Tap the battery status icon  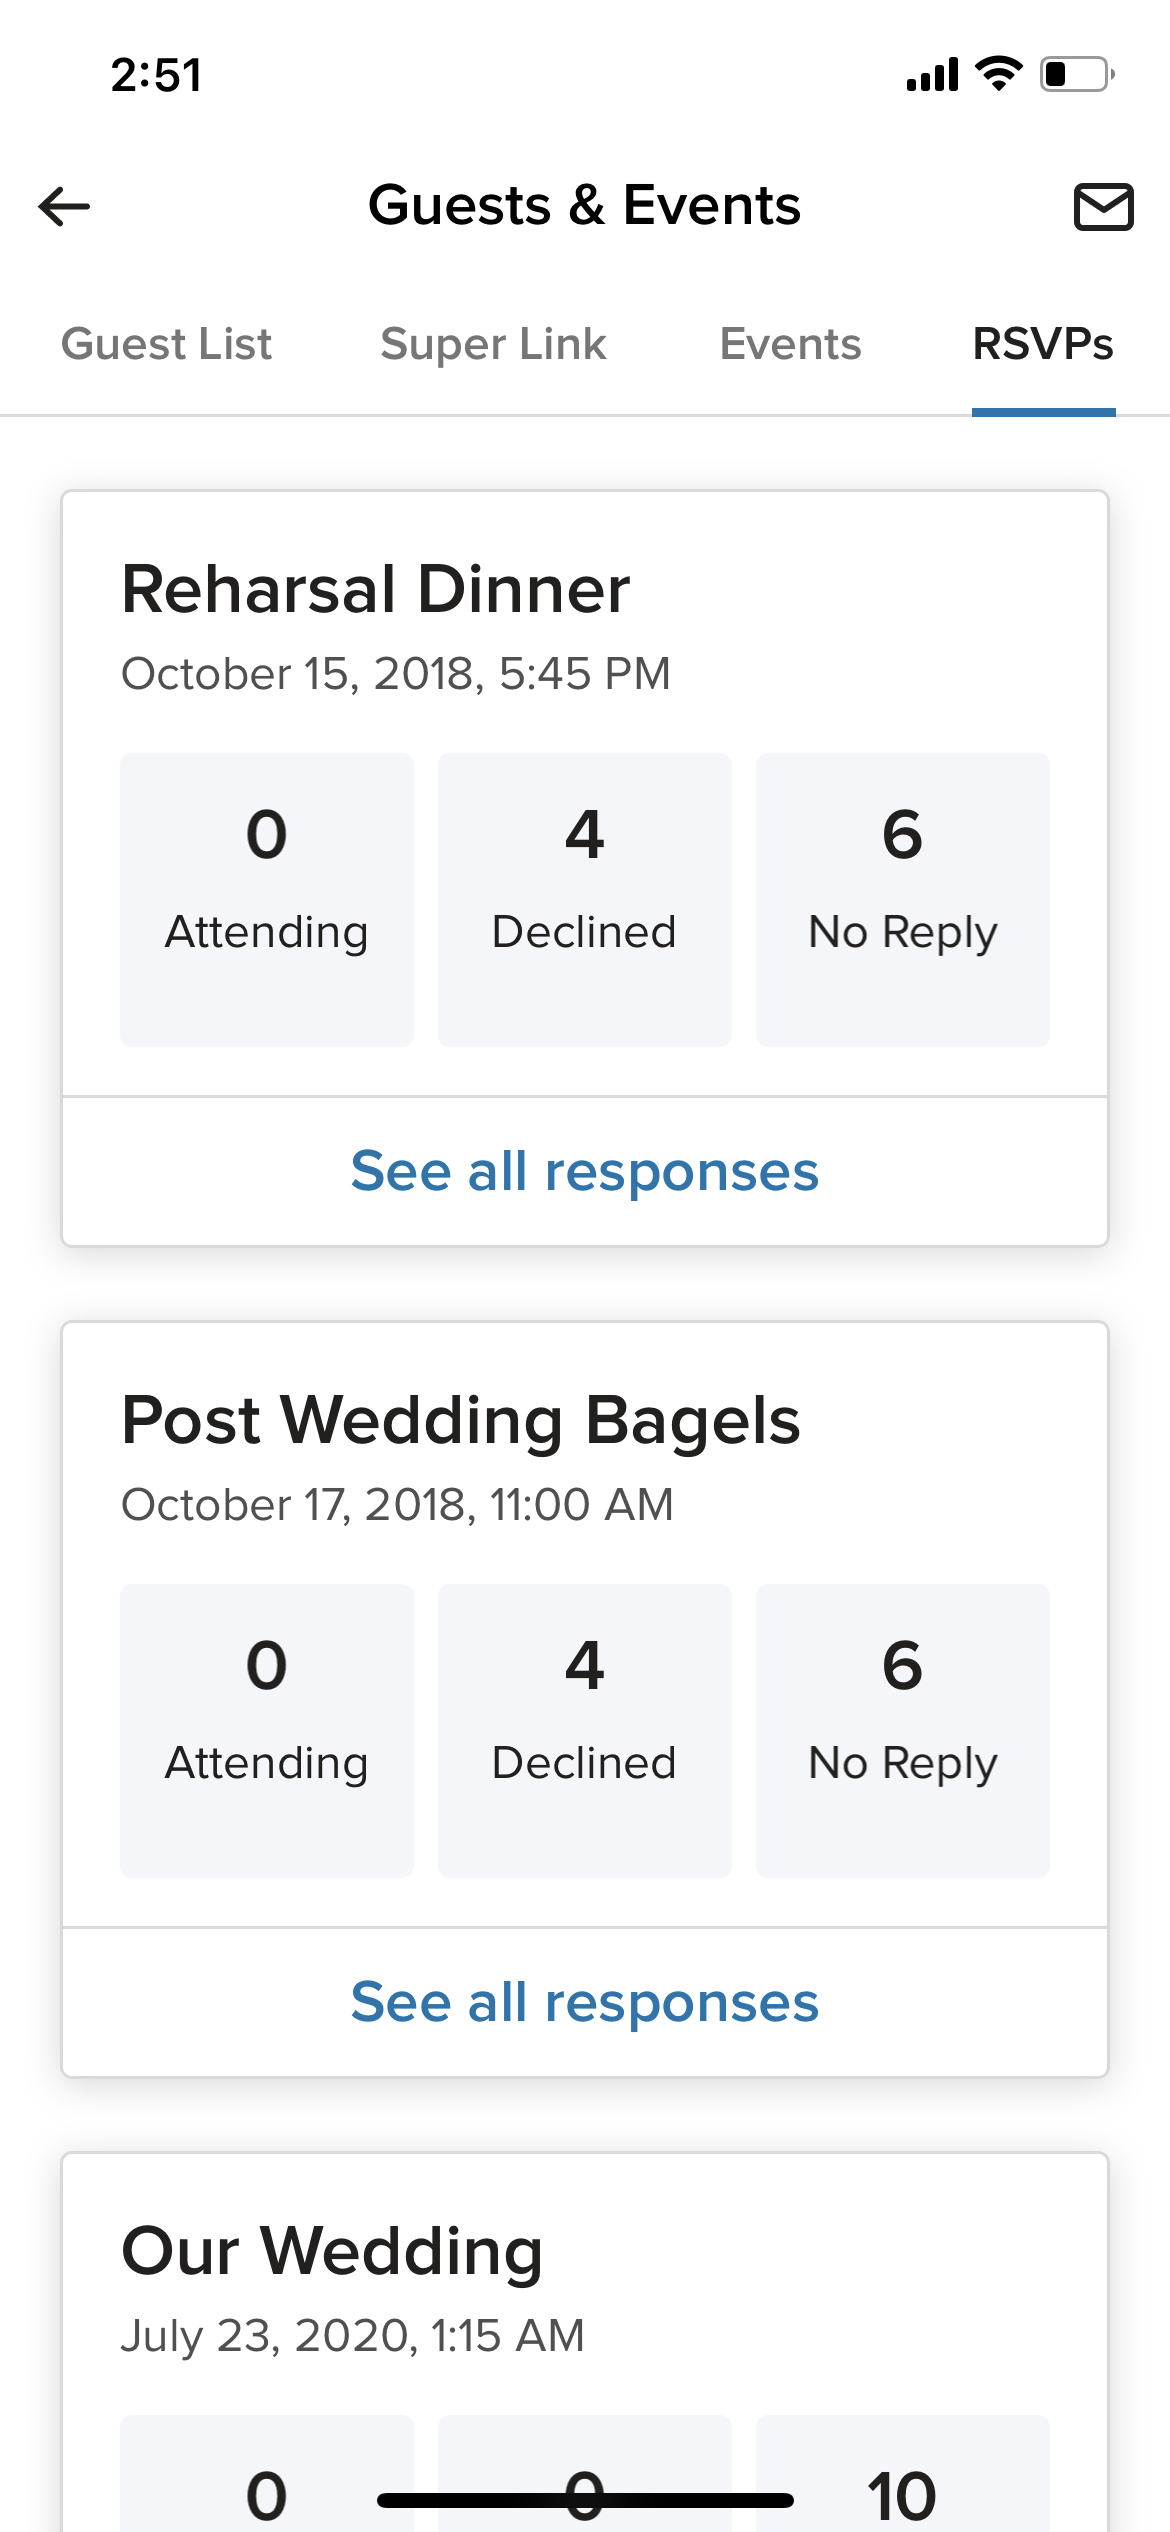click(1077, 75)
